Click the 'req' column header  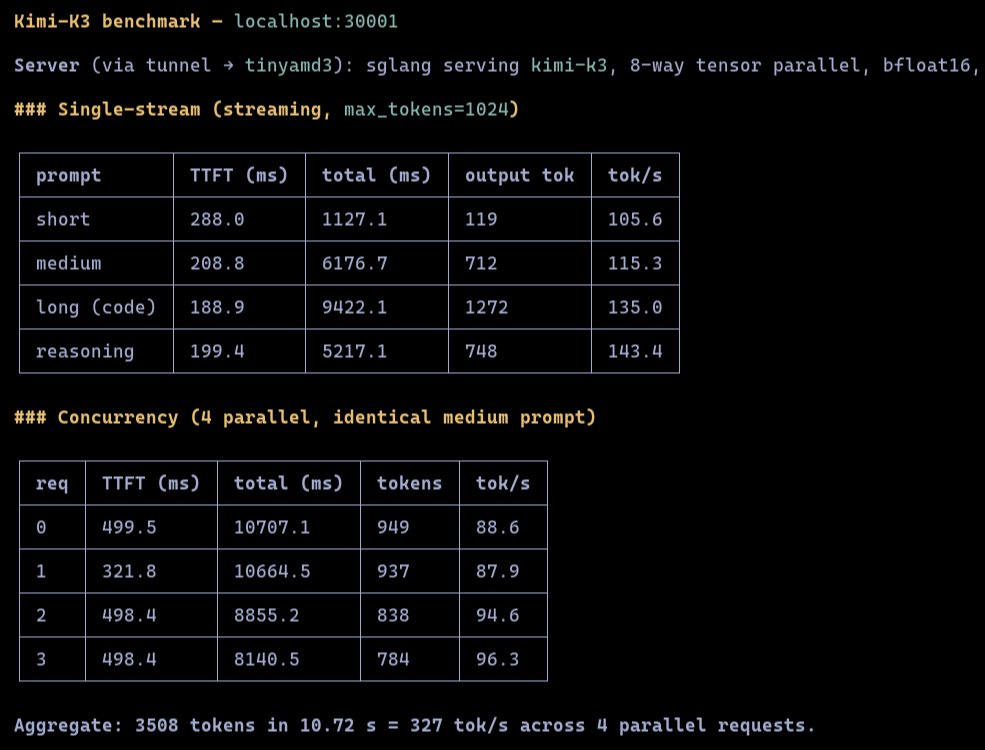pyautogui.click(x=52, y=484)
